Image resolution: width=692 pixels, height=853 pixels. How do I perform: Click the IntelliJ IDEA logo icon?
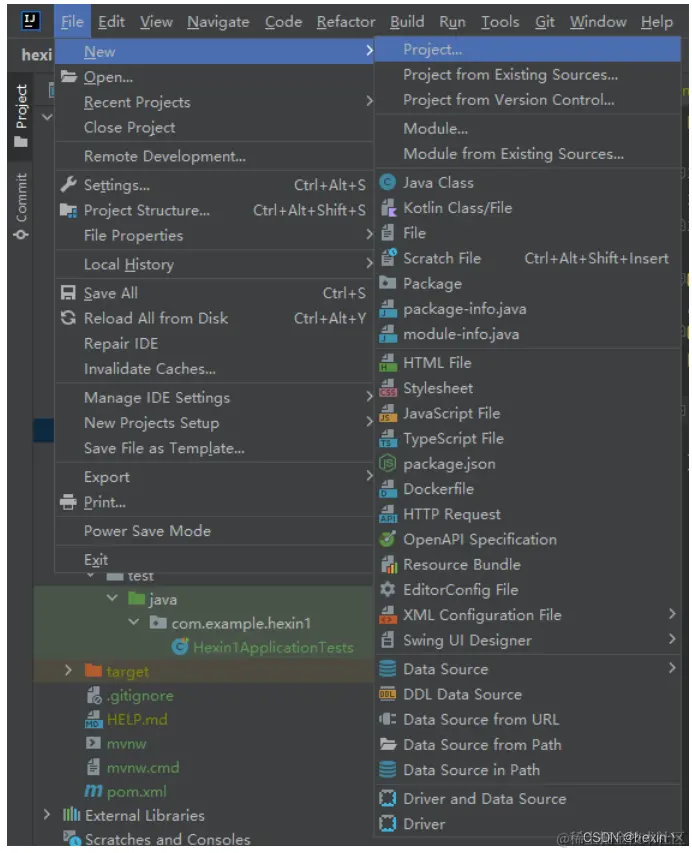point(30,21)
